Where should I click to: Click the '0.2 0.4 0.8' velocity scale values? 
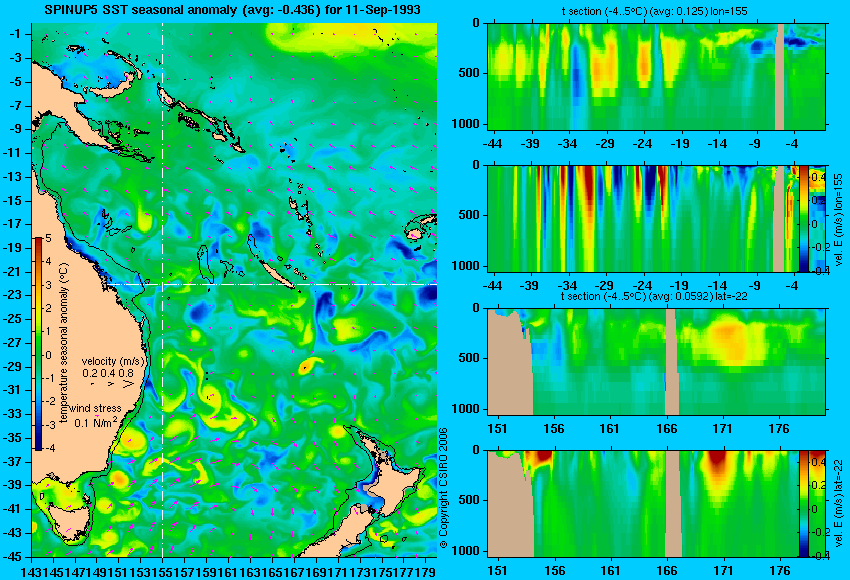(108, 373)
